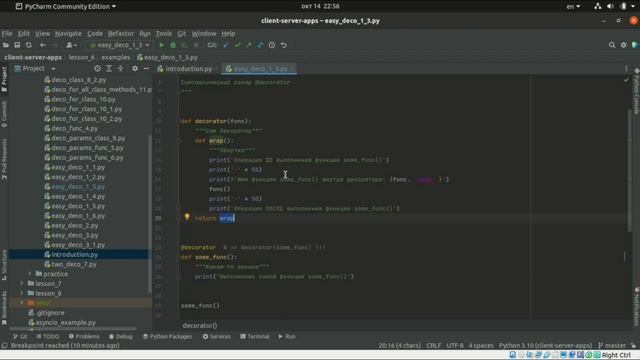This screenshot has height=360, width=640.
Task: Open the Navigate menu
Action: [68, 33]
